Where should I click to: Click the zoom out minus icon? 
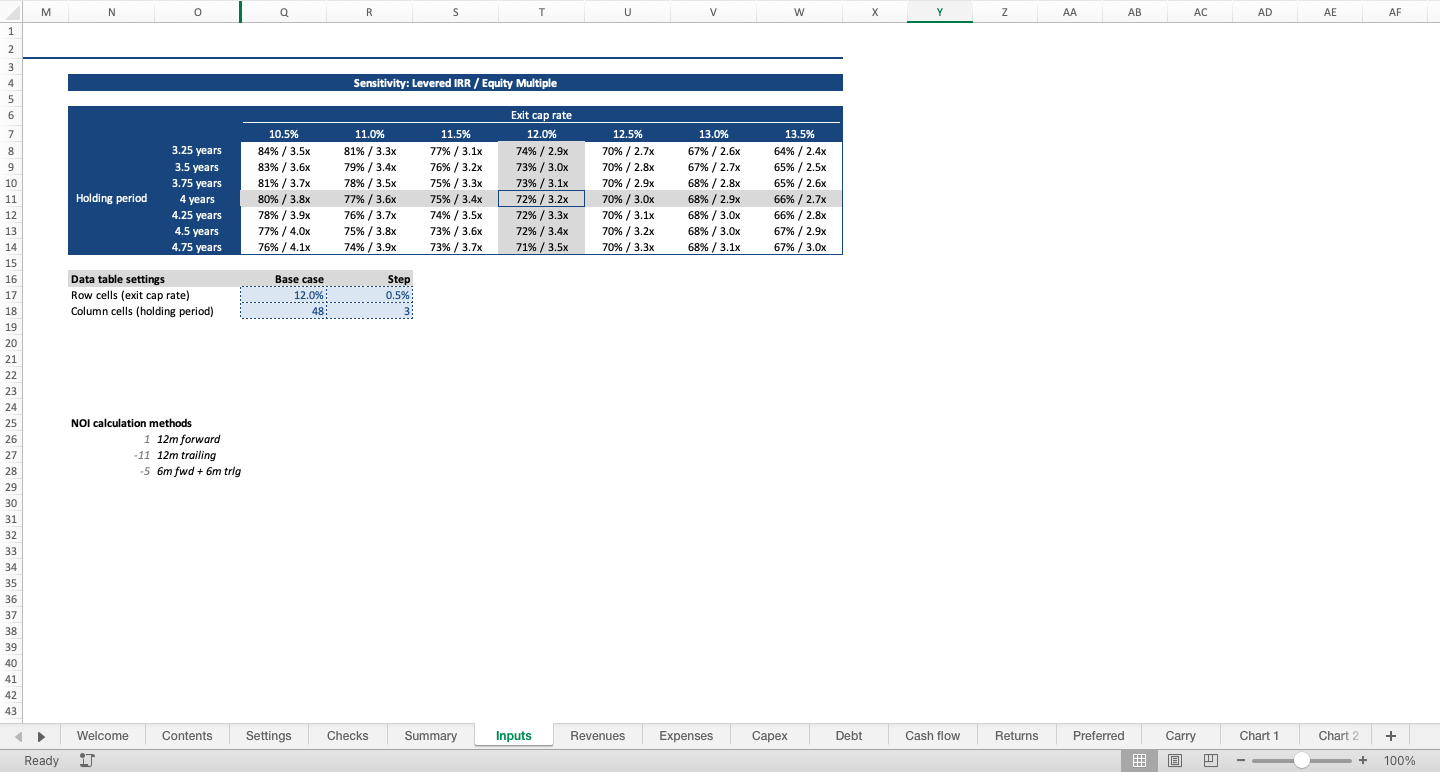[1240, 760]
